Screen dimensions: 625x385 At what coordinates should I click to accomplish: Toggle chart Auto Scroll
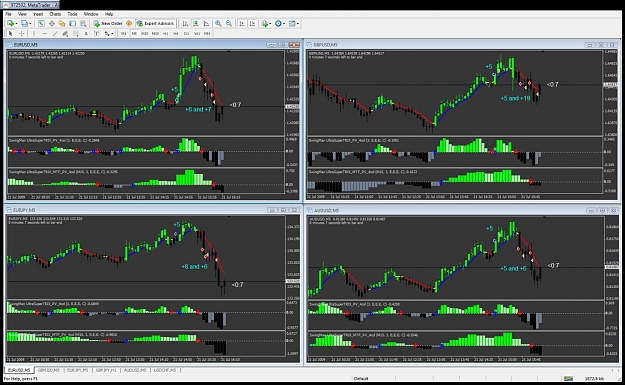(242, 24)
